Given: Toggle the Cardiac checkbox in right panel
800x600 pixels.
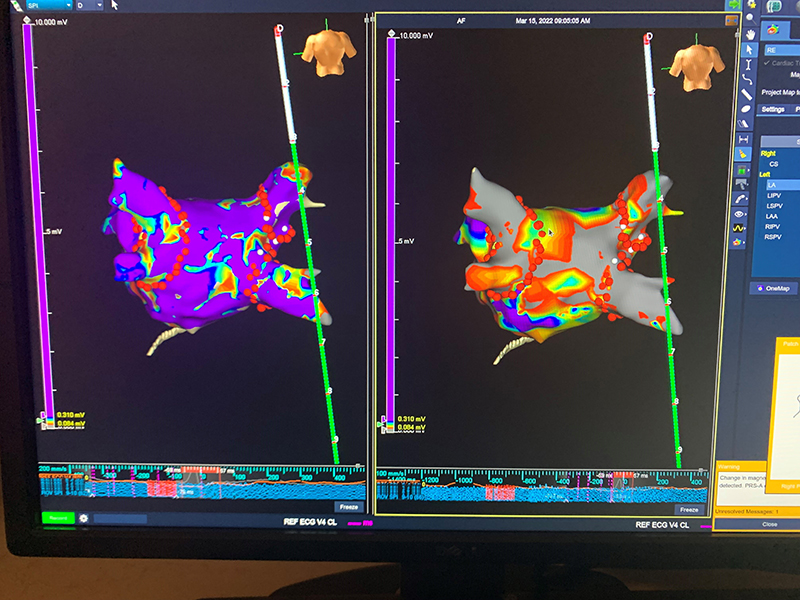Looking at the screenshot, I should coord(768,63).
